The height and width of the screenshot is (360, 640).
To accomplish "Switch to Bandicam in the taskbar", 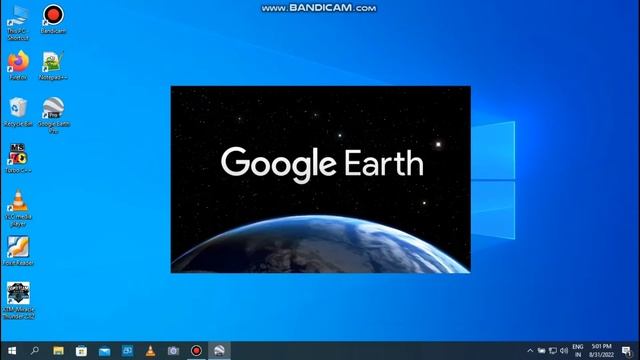I will (196, 351).
